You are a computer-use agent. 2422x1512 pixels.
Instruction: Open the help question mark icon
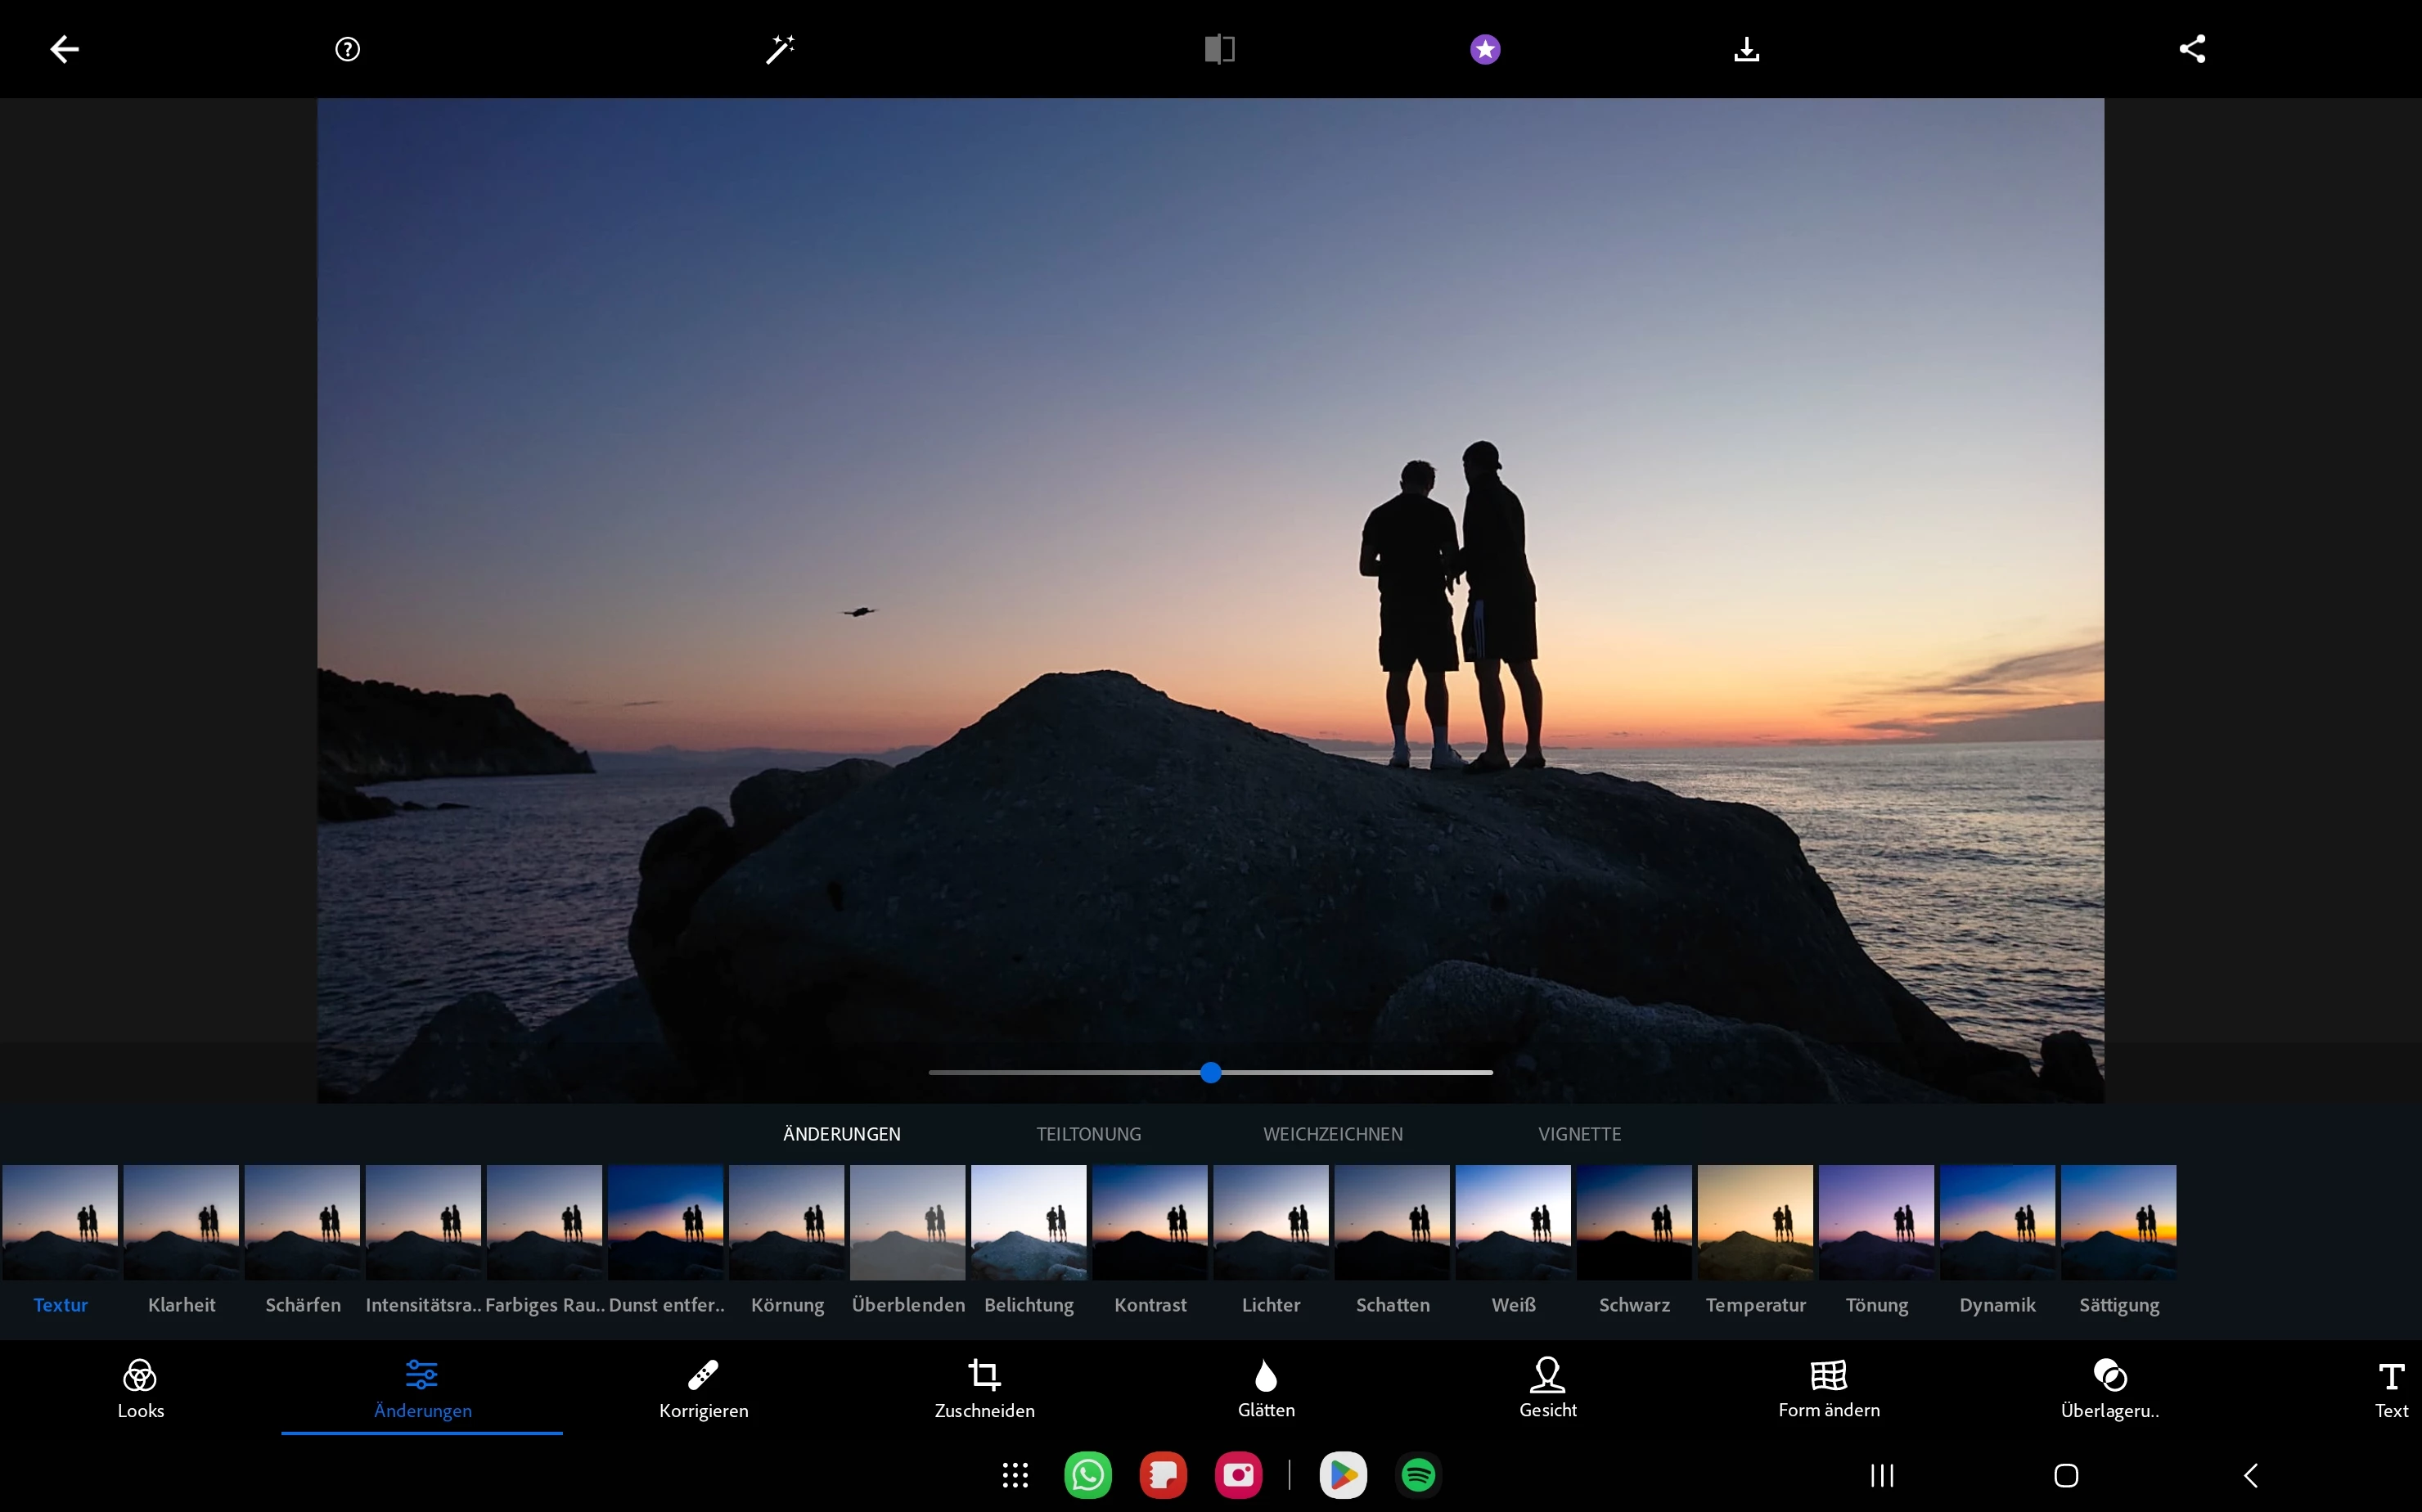347,49
